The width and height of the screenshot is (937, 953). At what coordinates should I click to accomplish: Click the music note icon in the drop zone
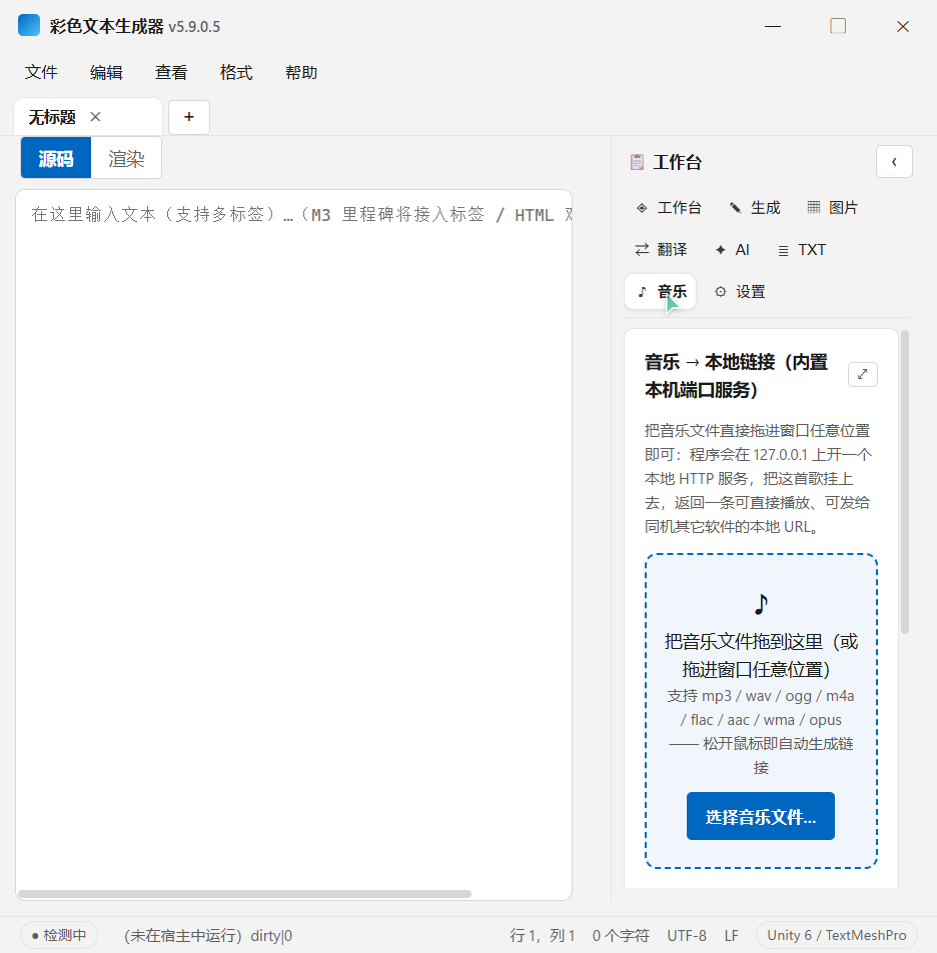coord(761,604)
